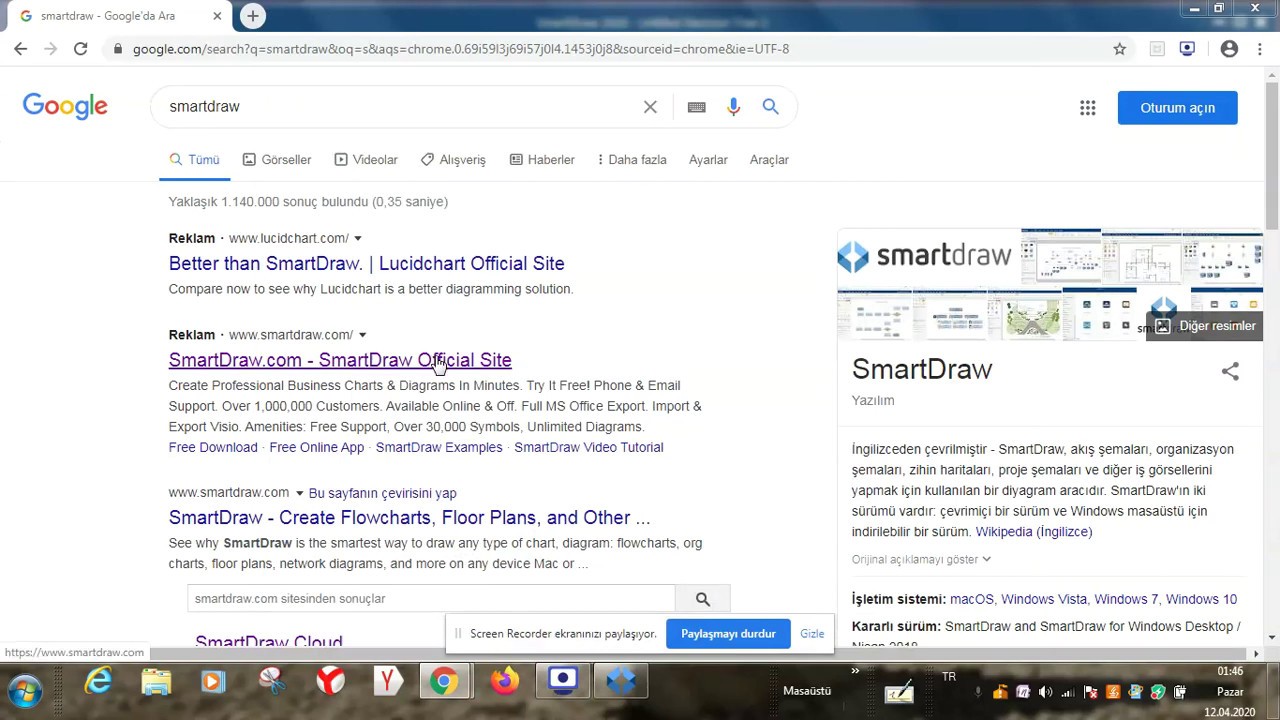The width and height of the screenshot is (1280, 720).
Task: Click the 'Paylaşmayı durdur' button
Action: (728, 634)
